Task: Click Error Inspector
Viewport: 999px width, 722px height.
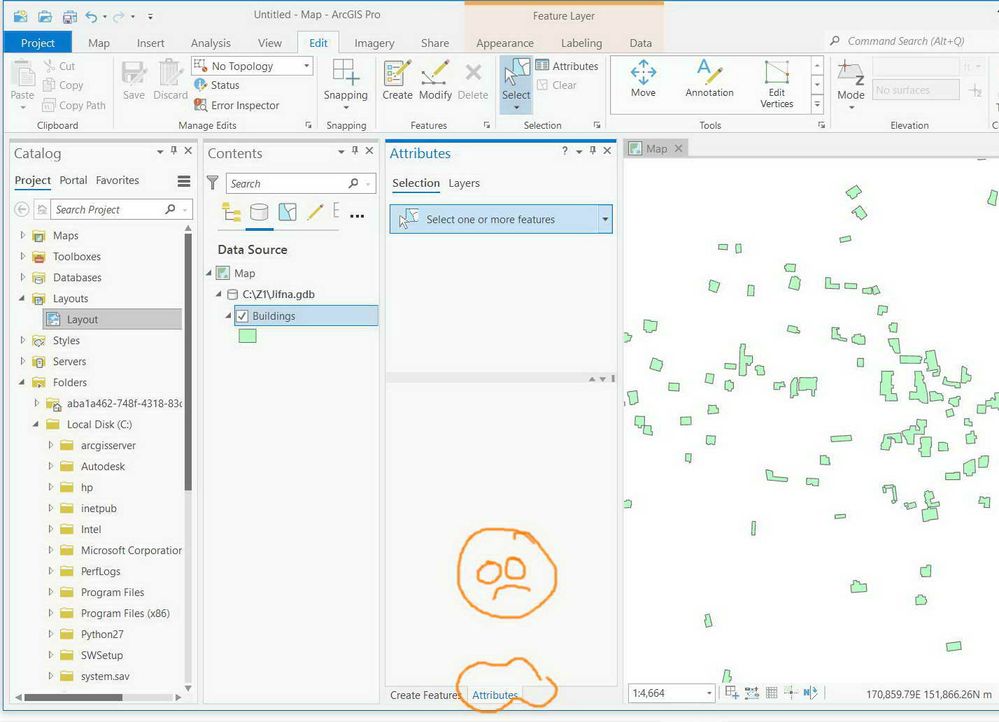Action: coord(237,105)
